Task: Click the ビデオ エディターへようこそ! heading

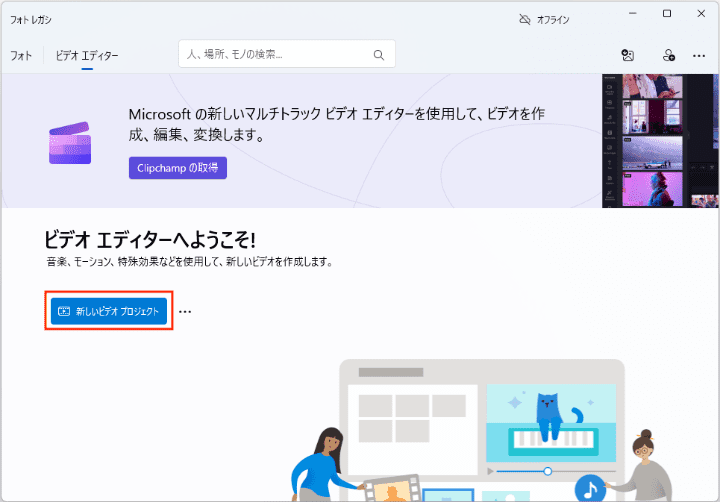Action: coord(149,239)
